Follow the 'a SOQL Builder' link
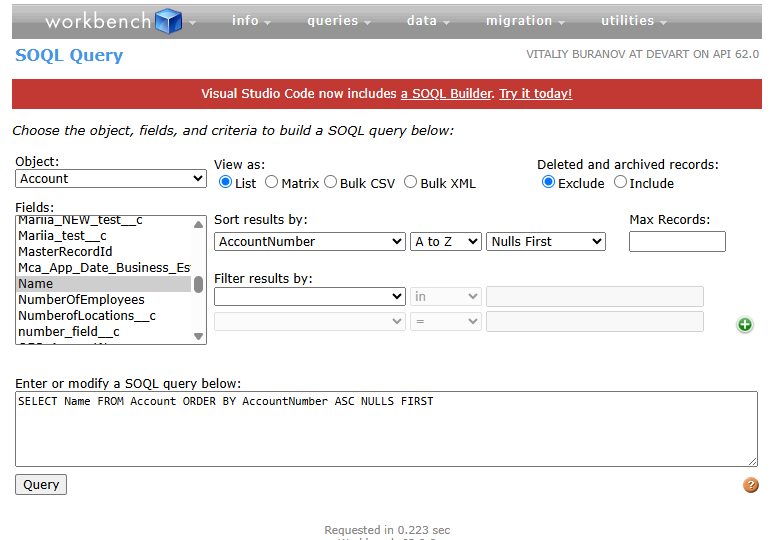Viewport: 775px width, 540px height. point(446,94)
